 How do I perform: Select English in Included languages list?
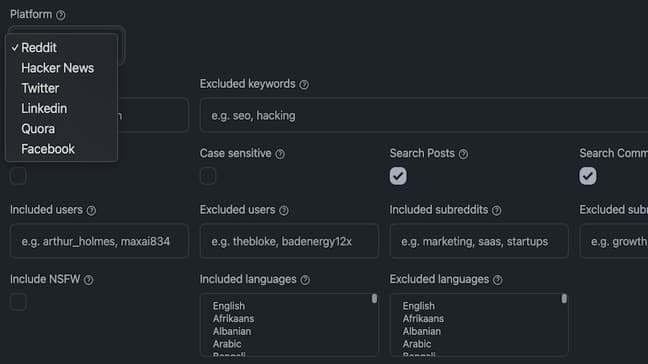point(229,306)
